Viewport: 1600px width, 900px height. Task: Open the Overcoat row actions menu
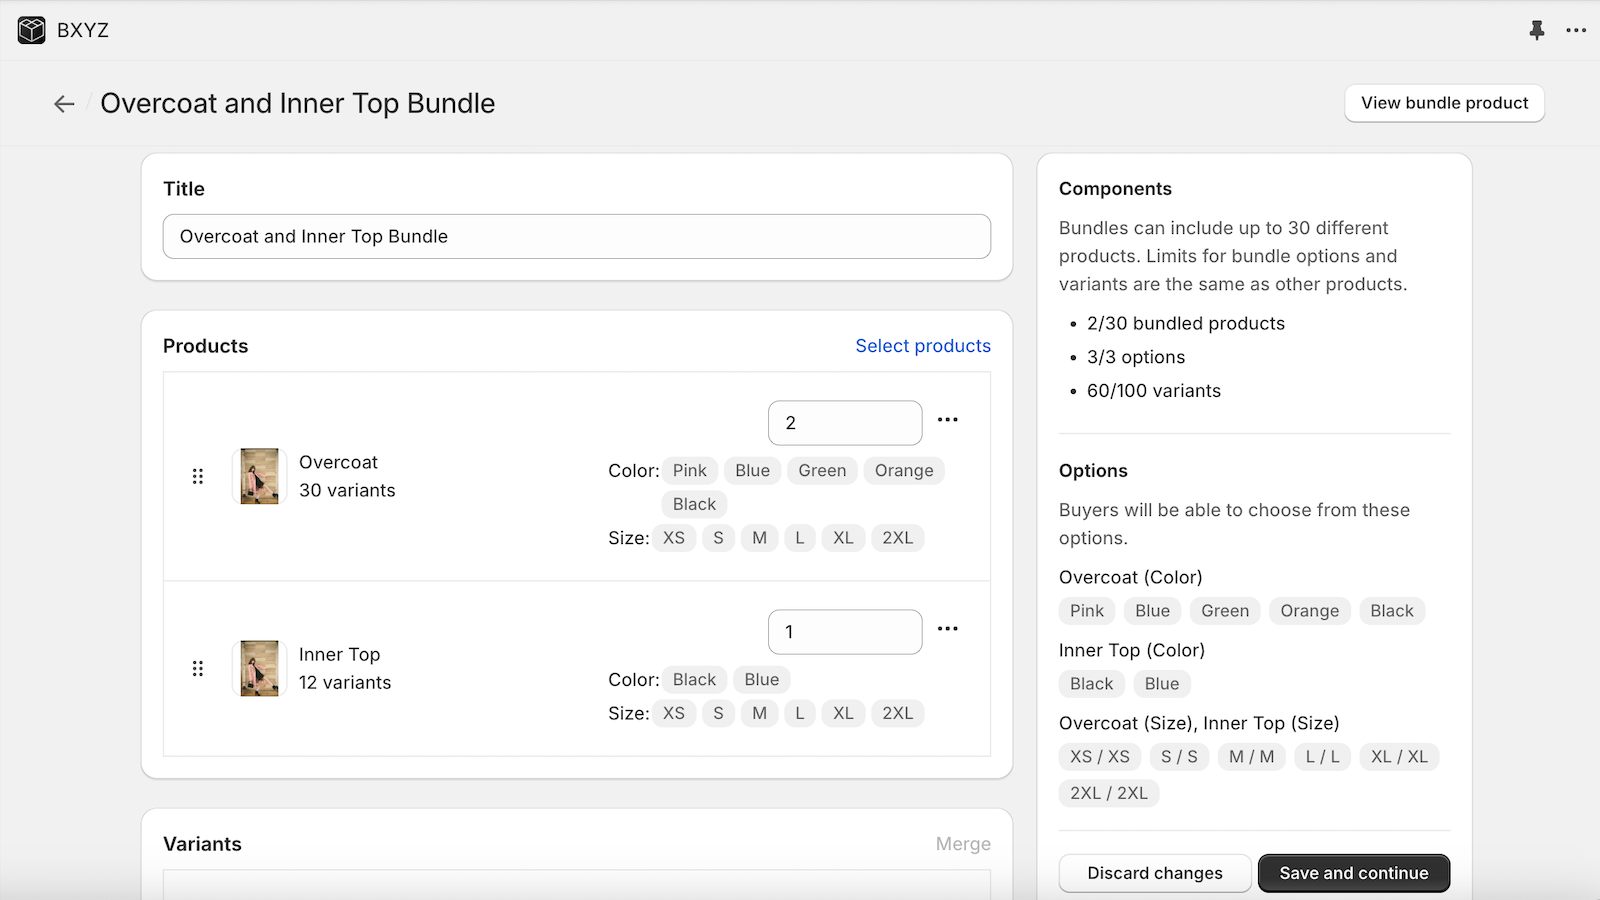948,420
